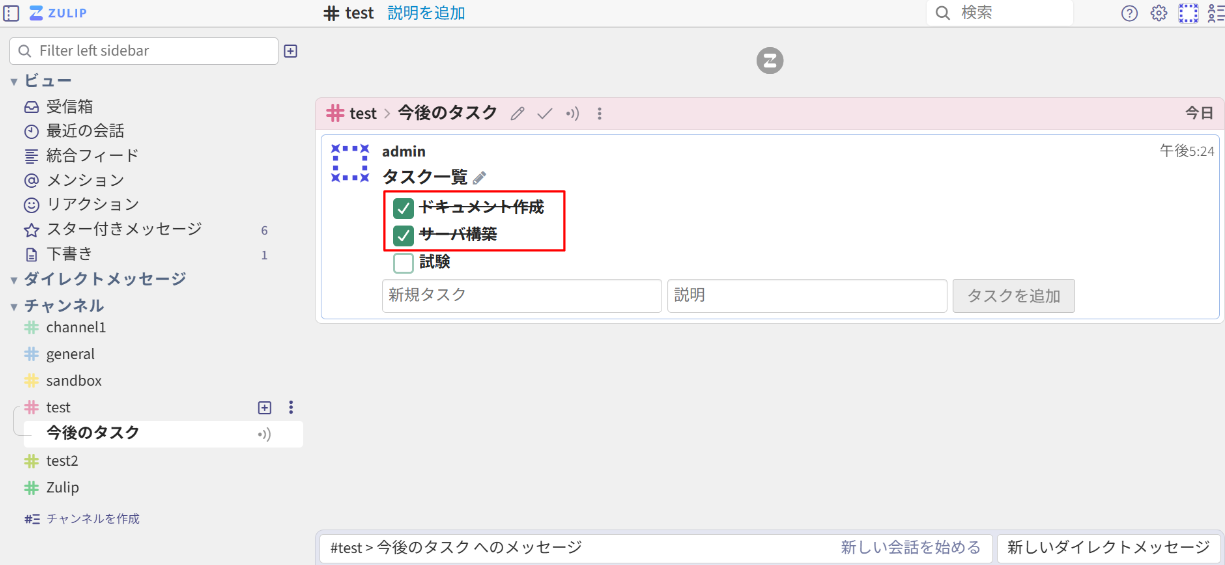Viewport: 1225px width, 565px height.
Task: Toggle the user list sidebar icon
Action: click(x=1216, y=13)
